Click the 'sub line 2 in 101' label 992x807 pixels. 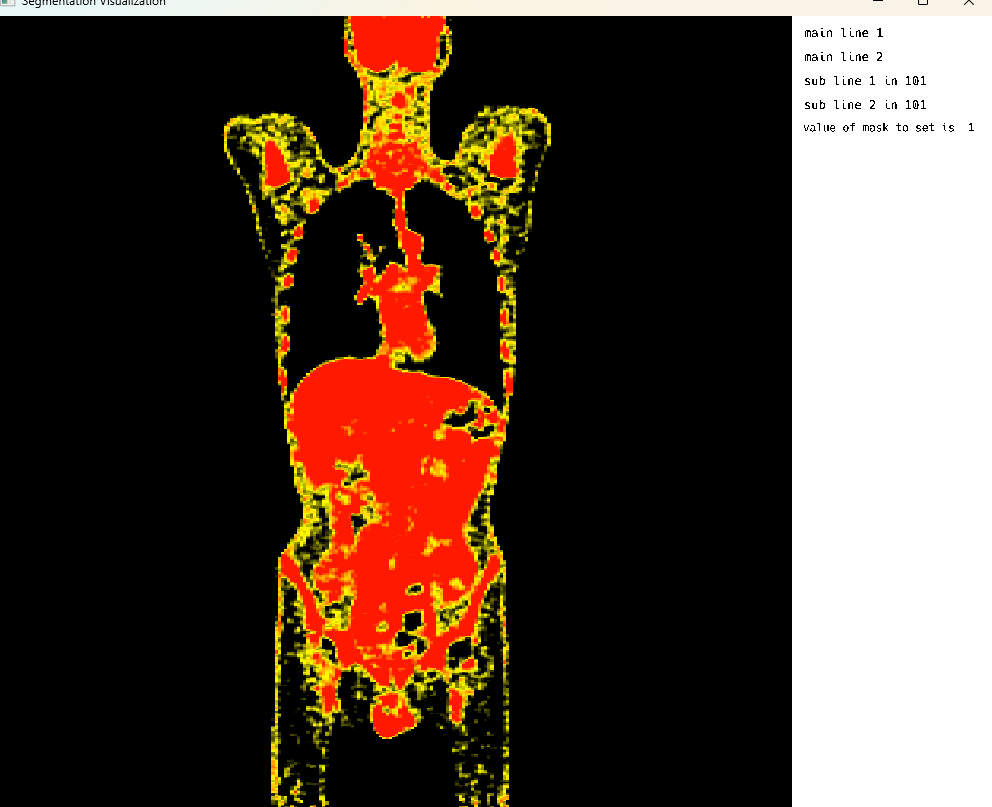865,105
